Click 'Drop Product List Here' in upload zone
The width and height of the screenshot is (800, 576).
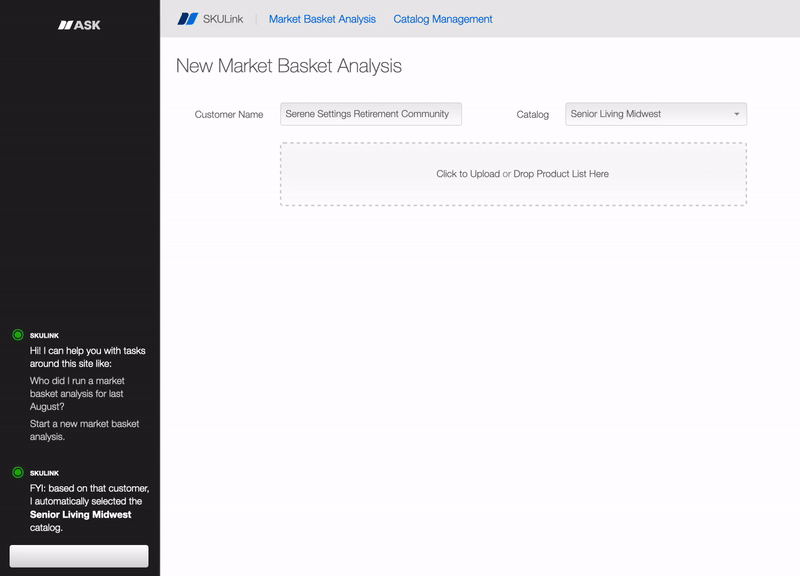(x=561, y=174)
